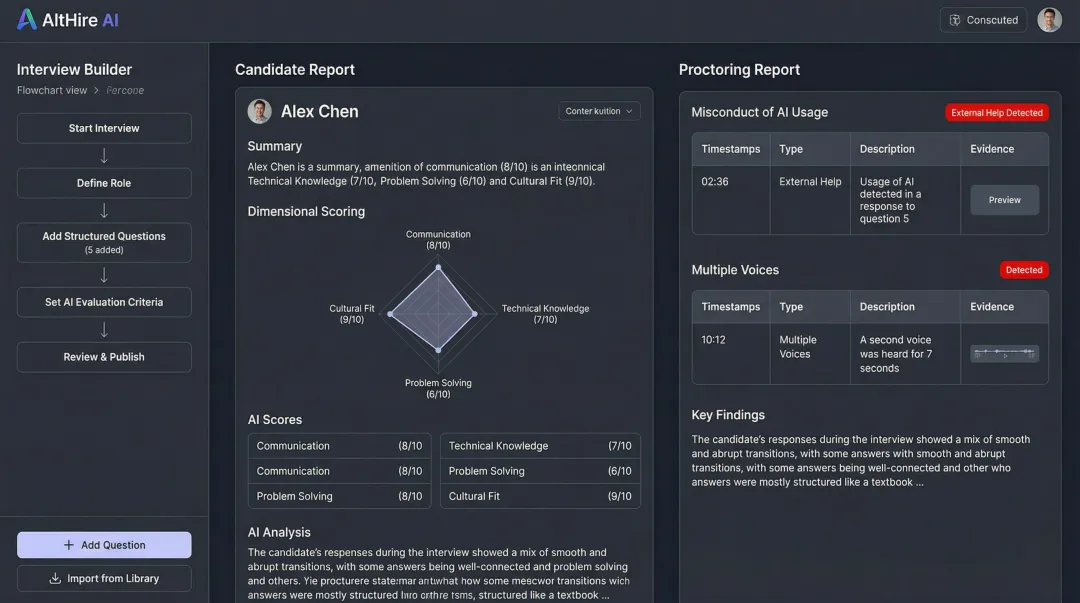Preview the External Help evidence
This screenshot has height=603, width=1080.
tap(1004, 199)
